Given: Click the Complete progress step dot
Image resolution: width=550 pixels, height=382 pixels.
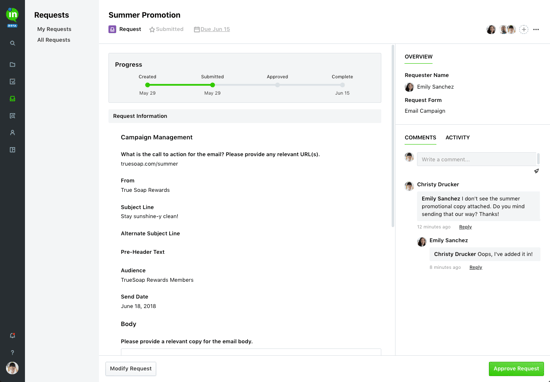Looking at the screenshot, I should coord(342,85).
